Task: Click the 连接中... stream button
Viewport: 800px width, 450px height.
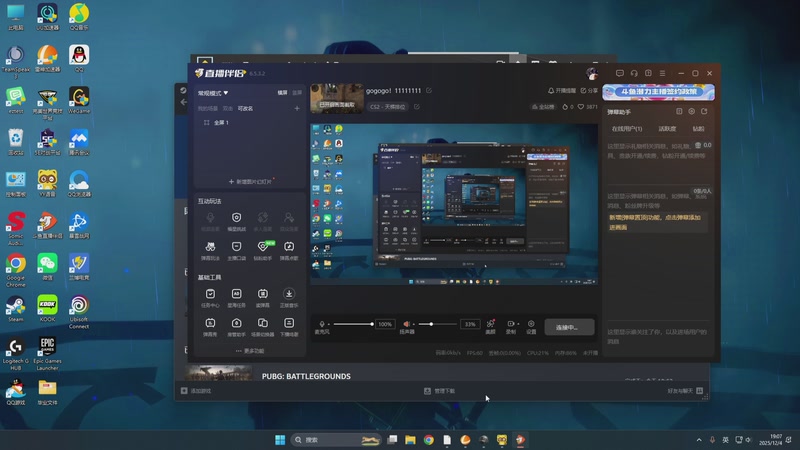Action: pyautogui.click(x=569, y=327)
